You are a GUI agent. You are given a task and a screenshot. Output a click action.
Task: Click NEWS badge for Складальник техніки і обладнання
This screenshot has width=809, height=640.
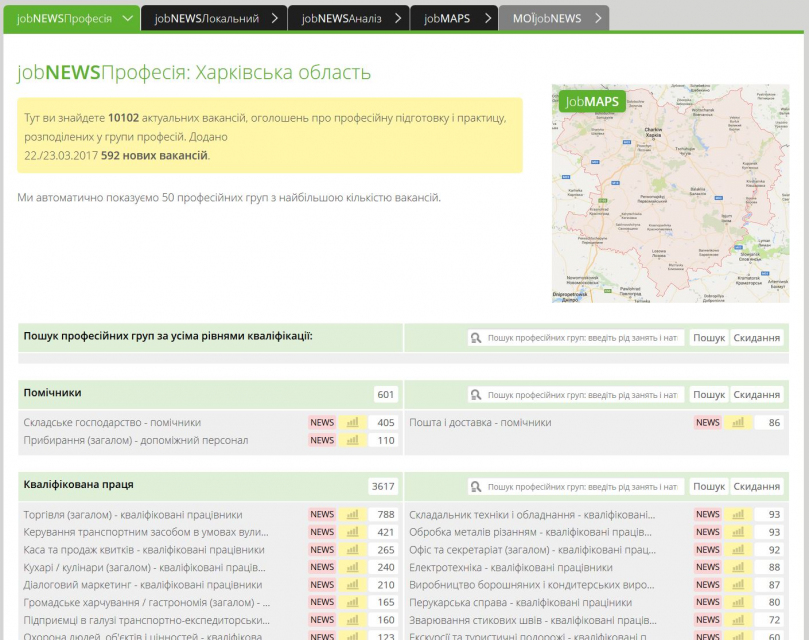click(707, 515)
